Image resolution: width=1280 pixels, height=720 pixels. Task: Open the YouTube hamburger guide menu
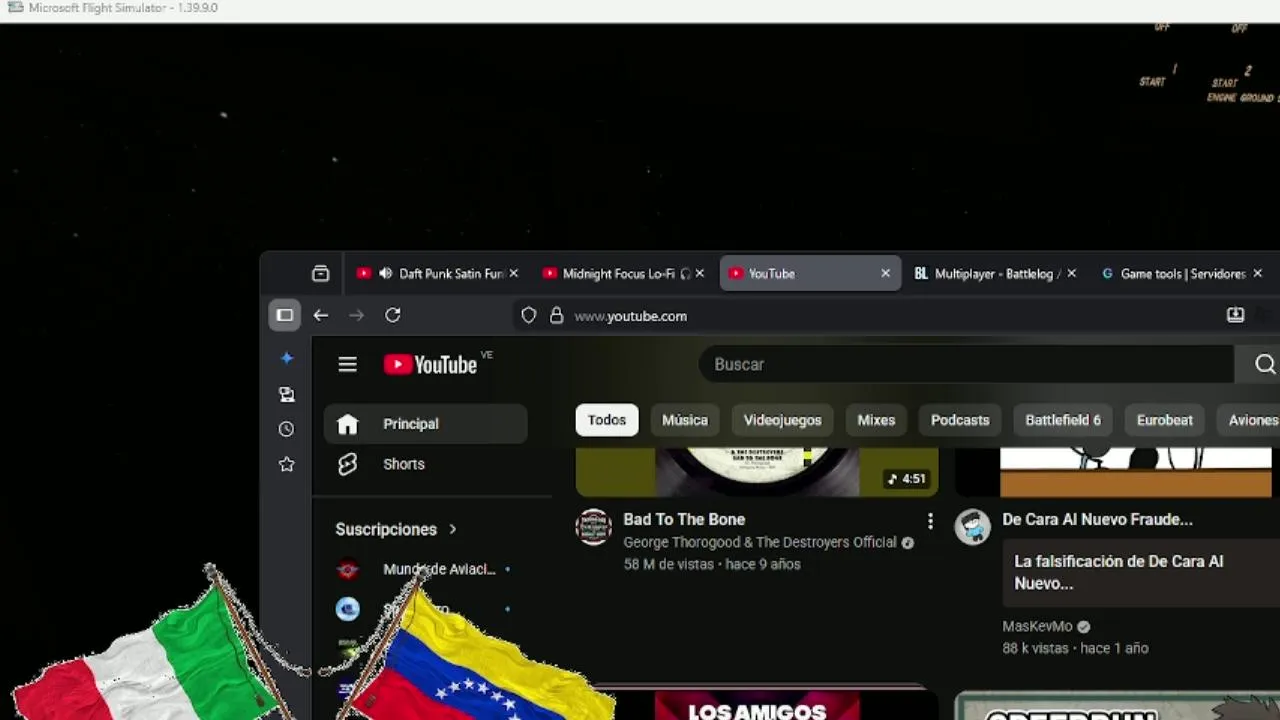pos(347,365)
